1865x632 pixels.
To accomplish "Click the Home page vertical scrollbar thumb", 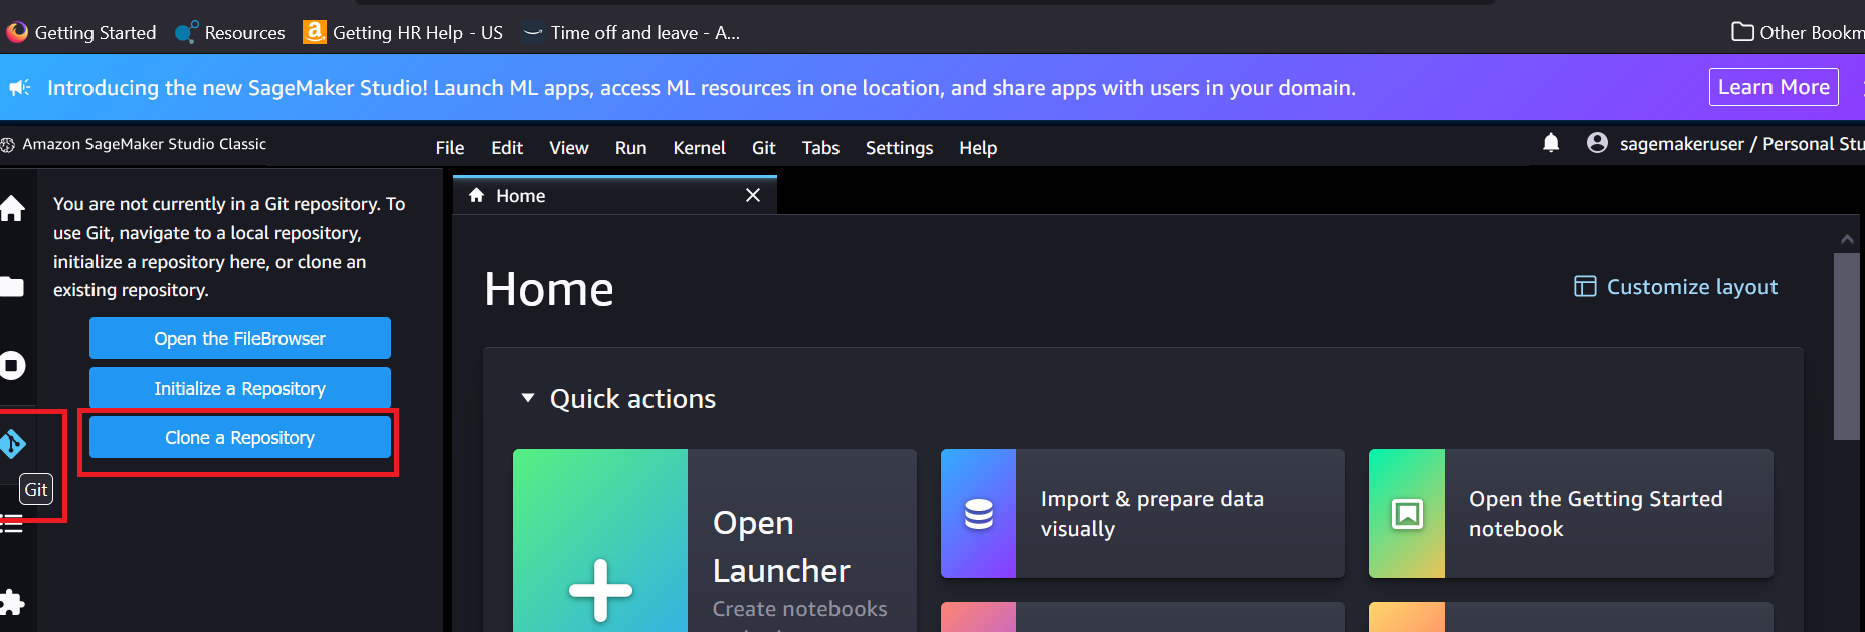I will (1847, 346).
